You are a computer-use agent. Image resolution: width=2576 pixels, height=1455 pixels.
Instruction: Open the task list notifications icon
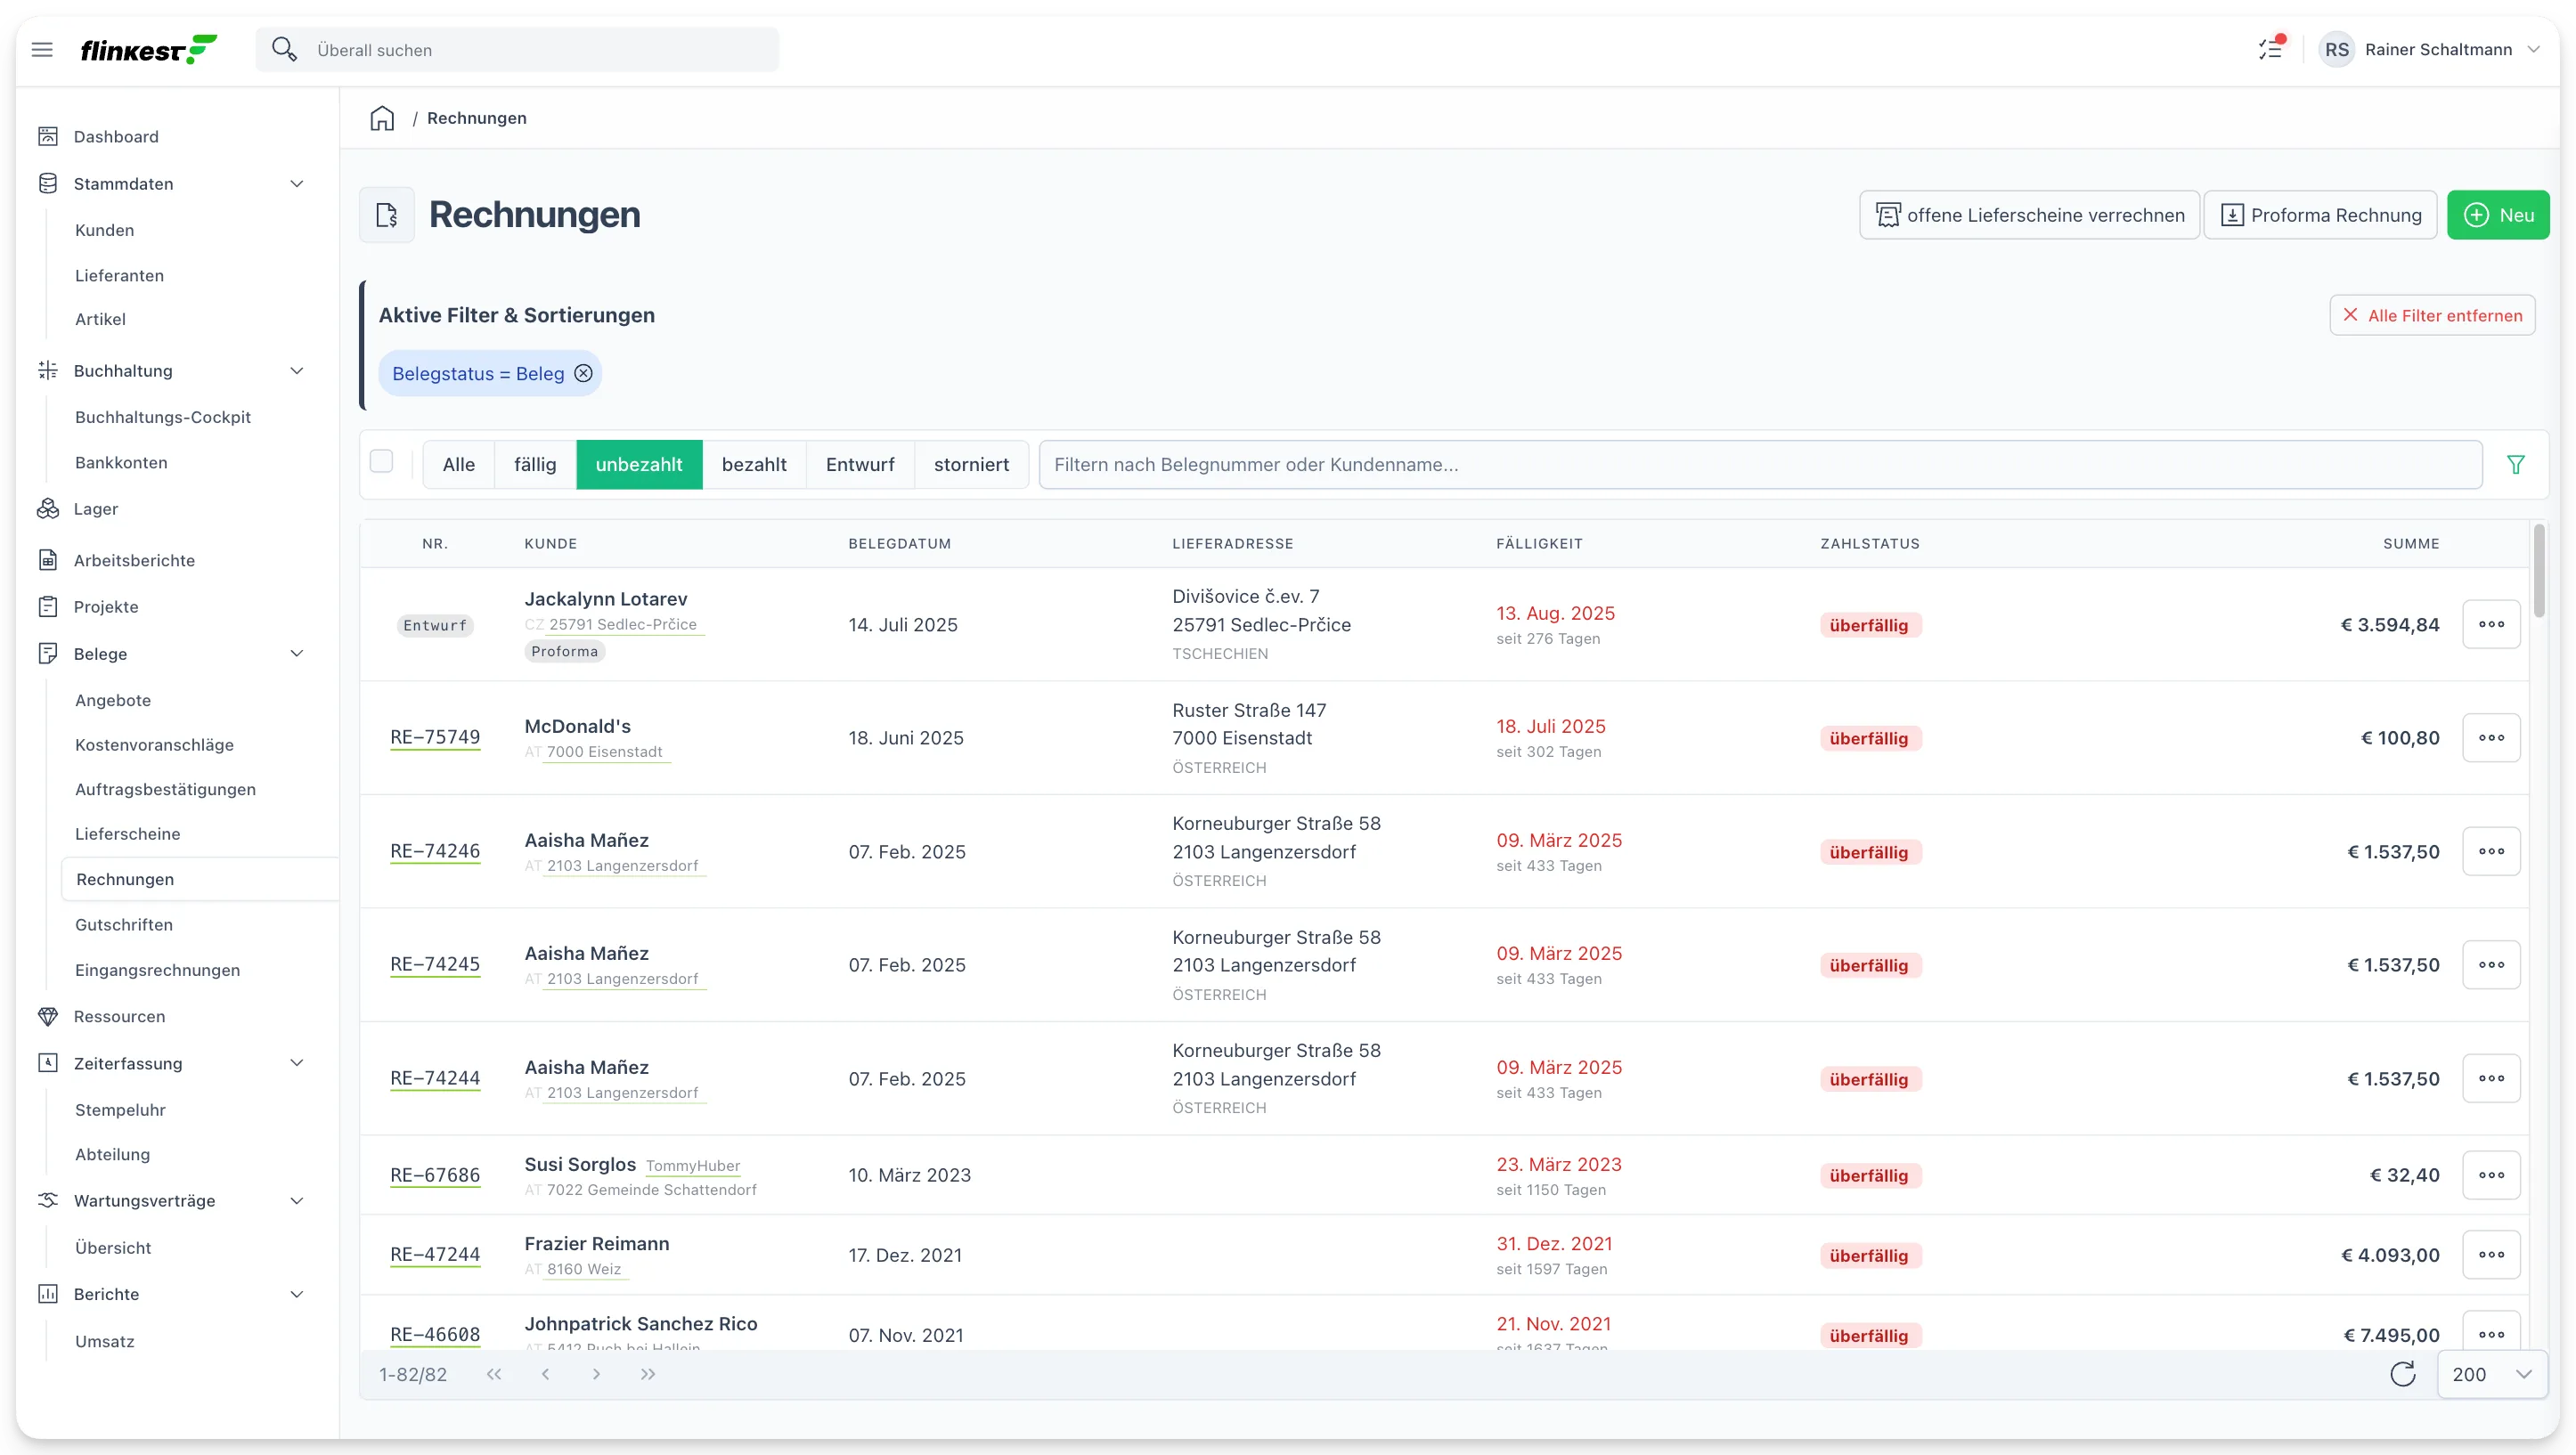click(x=2270, y=49)
